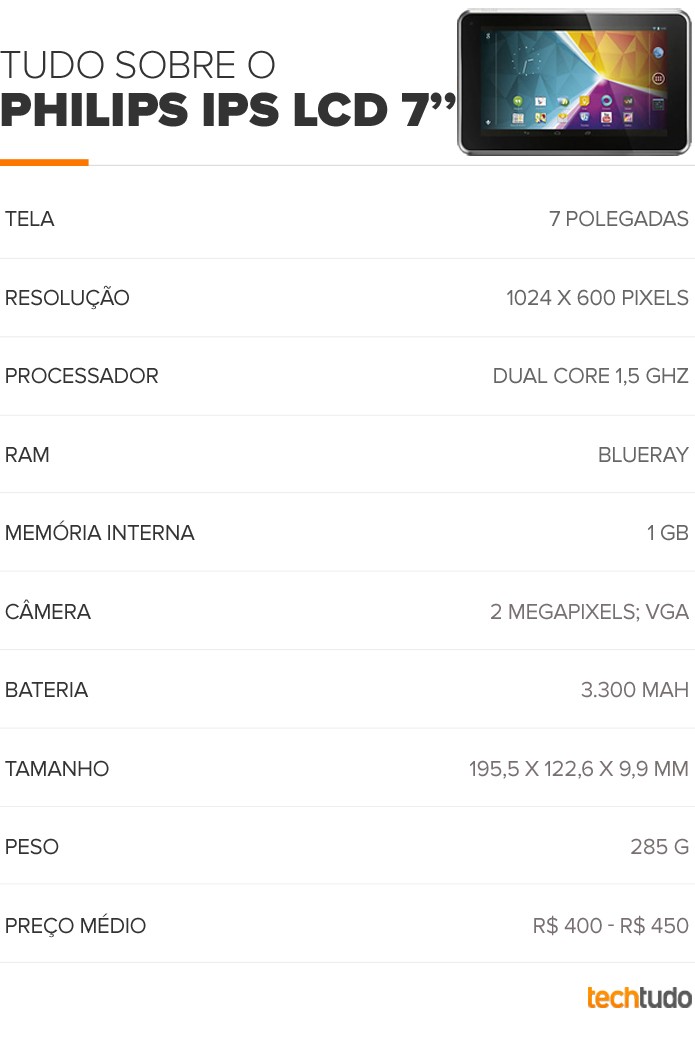Select the BATERIA row label
The image size is (695, 1038).
pos(46,690)
